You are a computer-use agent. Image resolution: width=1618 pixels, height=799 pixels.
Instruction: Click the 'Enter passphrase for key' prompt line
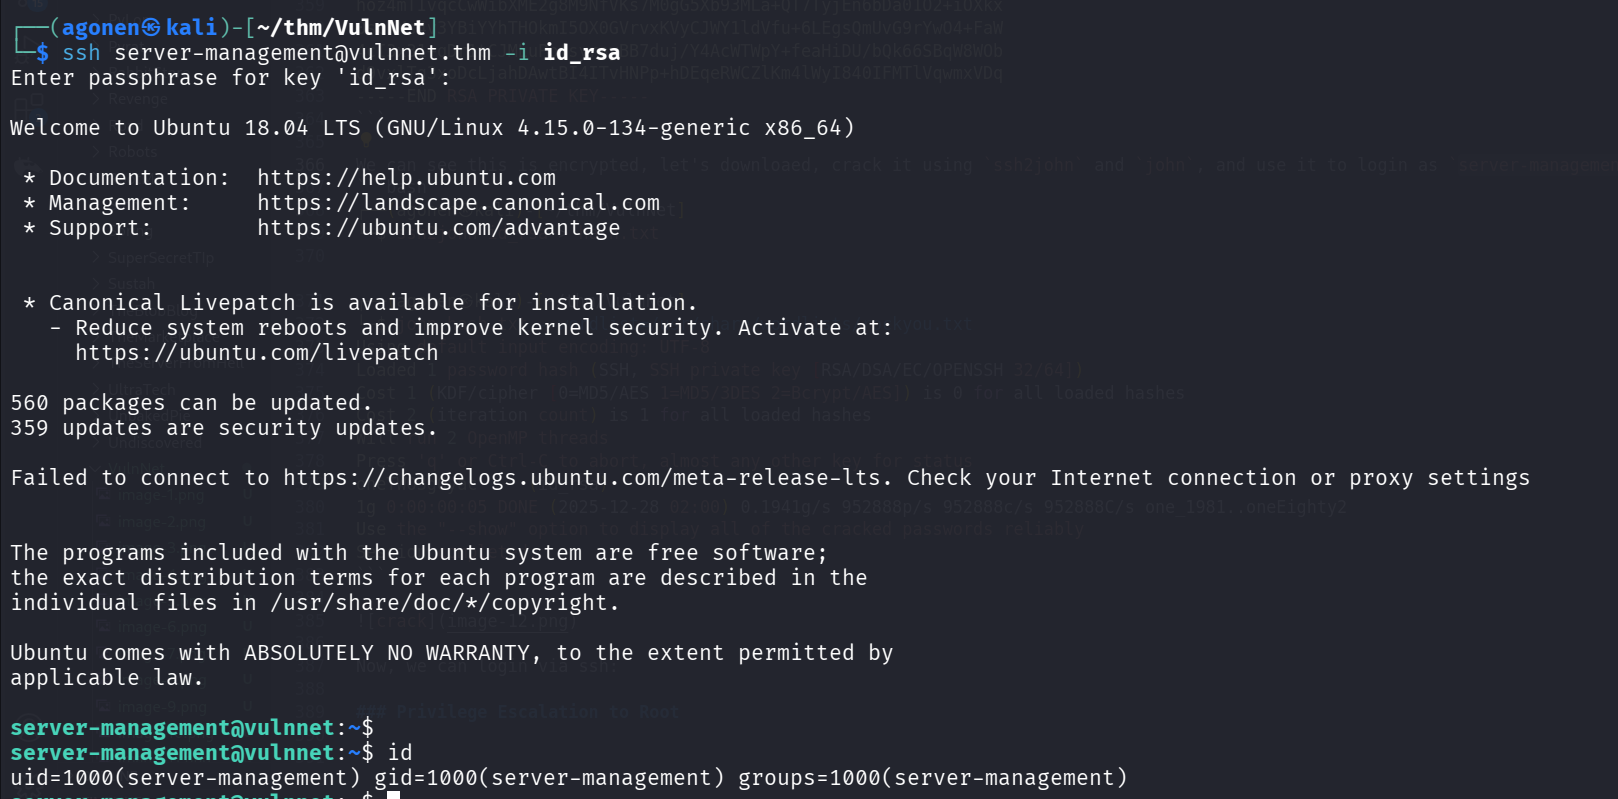click(230, 78)
